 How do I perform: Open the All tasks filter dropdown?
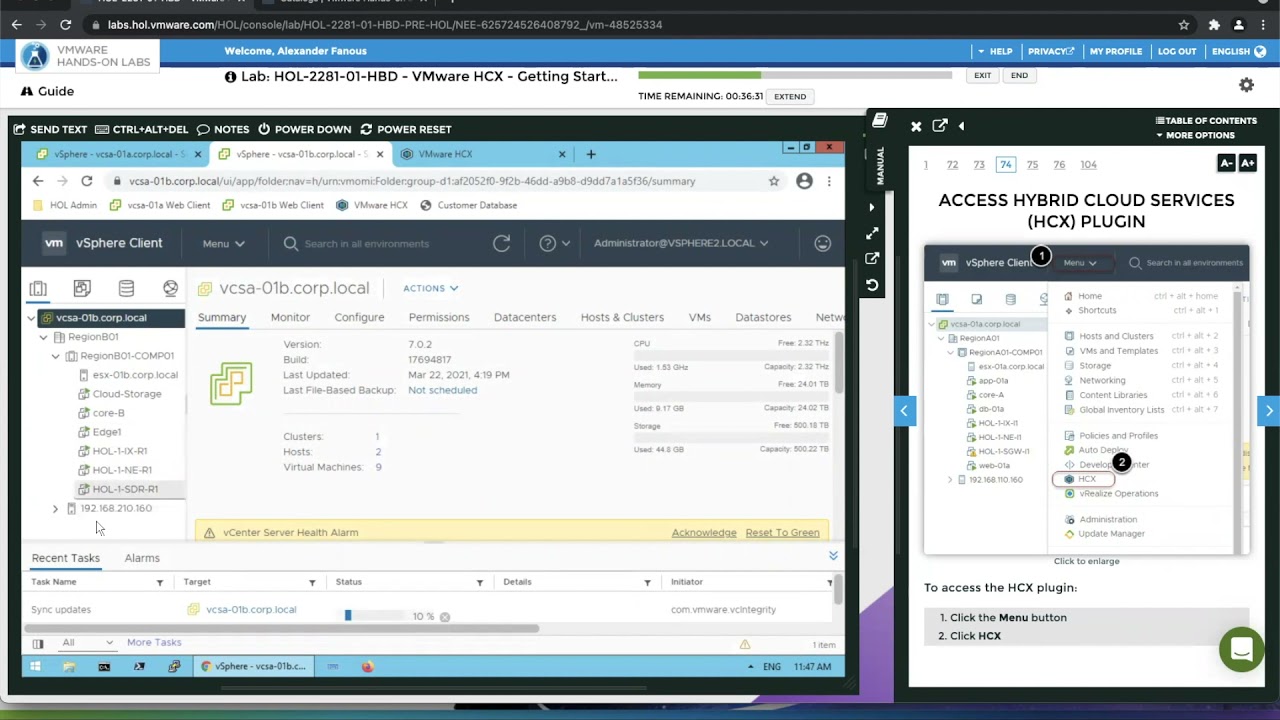pyautogui.click(x=87, y=642)
